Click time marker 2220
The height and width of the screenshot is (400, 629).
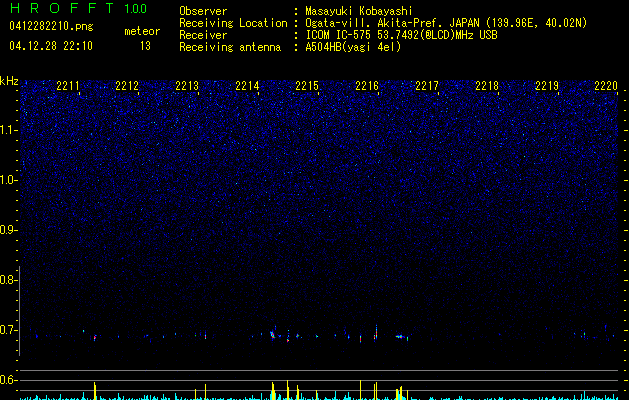606,86
